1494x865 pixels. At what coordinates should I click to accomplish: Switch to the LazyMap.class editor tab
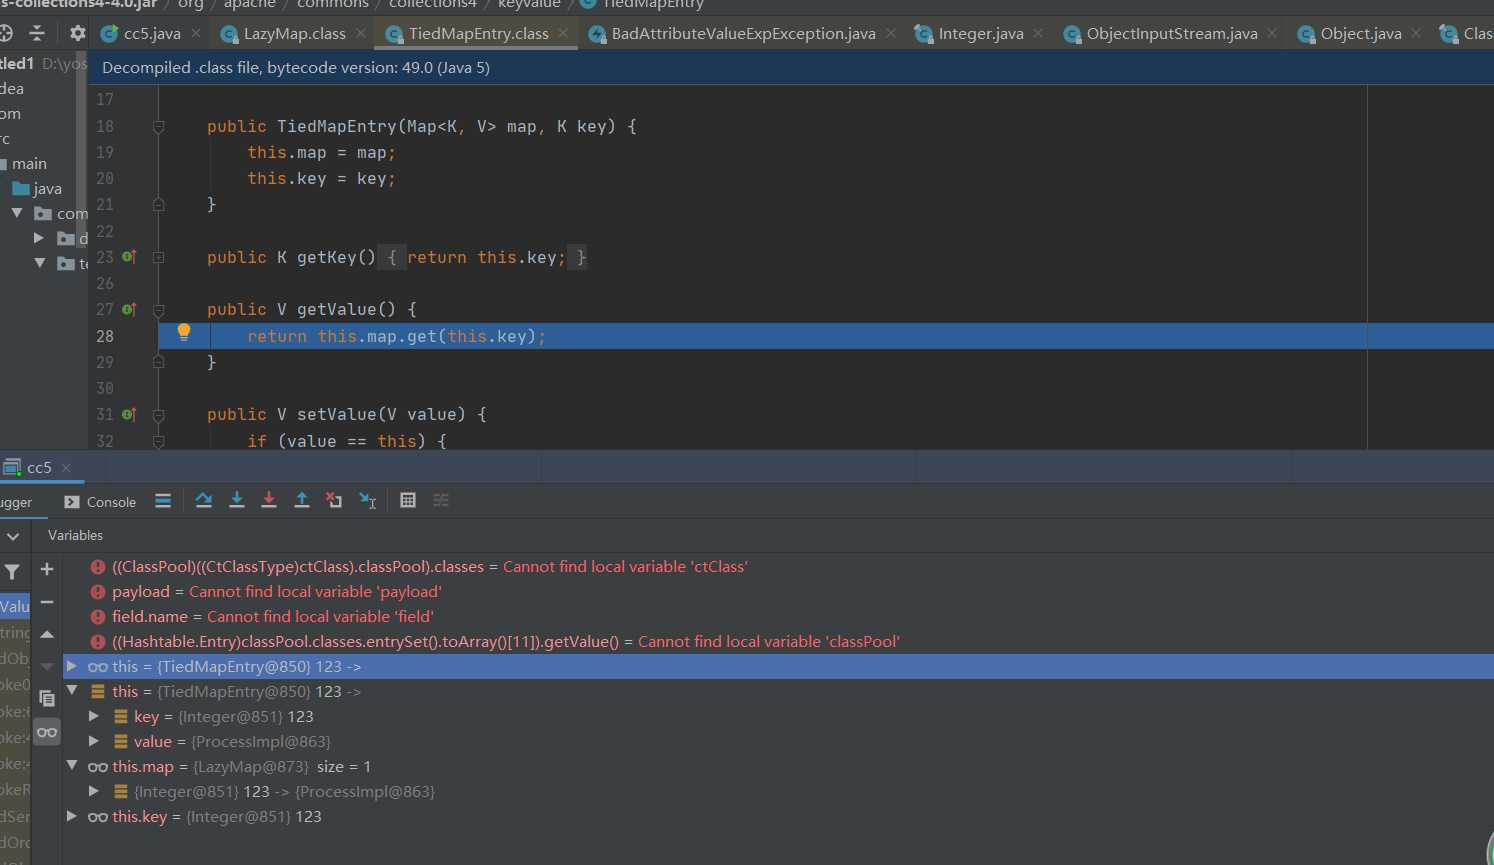click(294, 34)
